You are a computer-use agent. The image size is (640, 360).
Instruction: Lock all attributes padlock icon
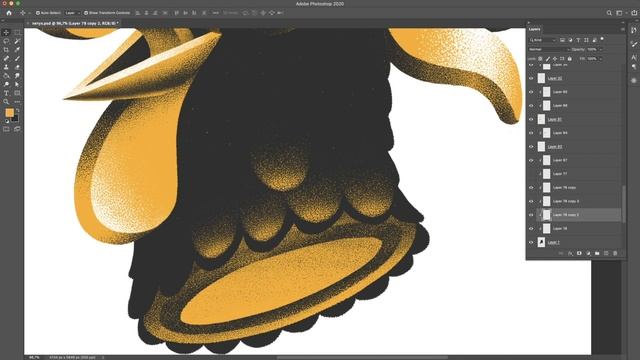[570, 59]
